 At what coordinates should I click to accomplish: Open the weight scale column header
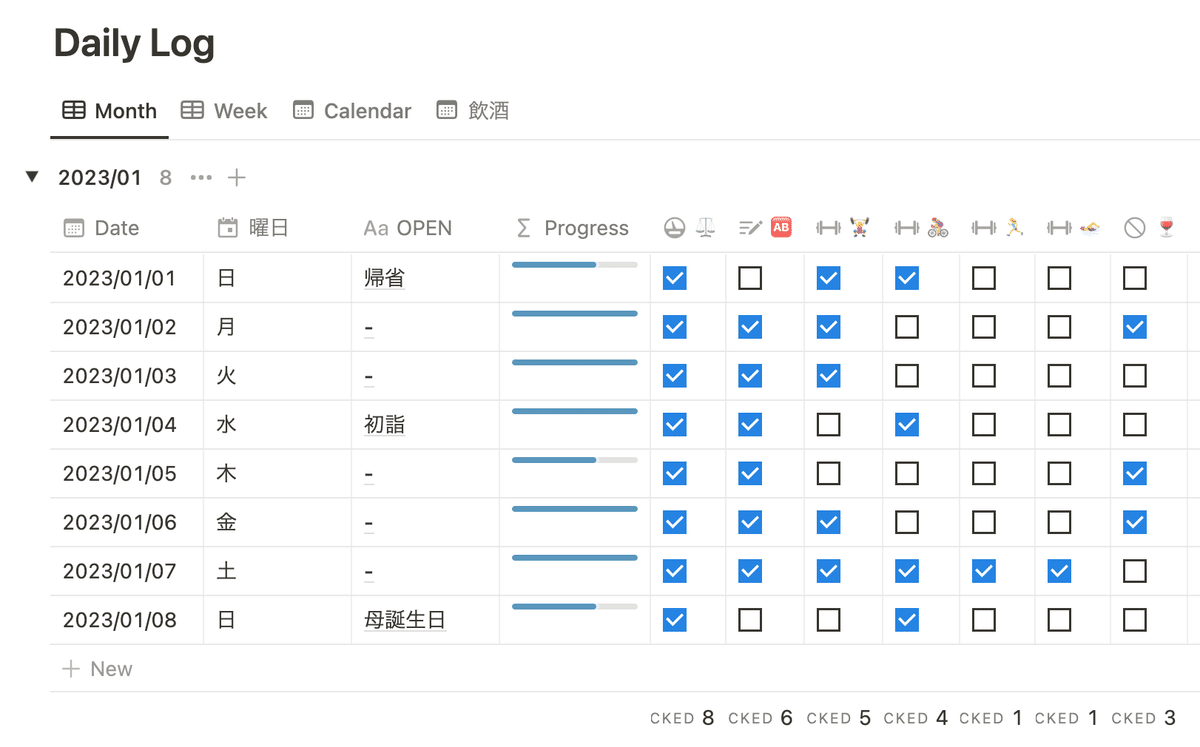pyautogui.click(x=689, y=228)
